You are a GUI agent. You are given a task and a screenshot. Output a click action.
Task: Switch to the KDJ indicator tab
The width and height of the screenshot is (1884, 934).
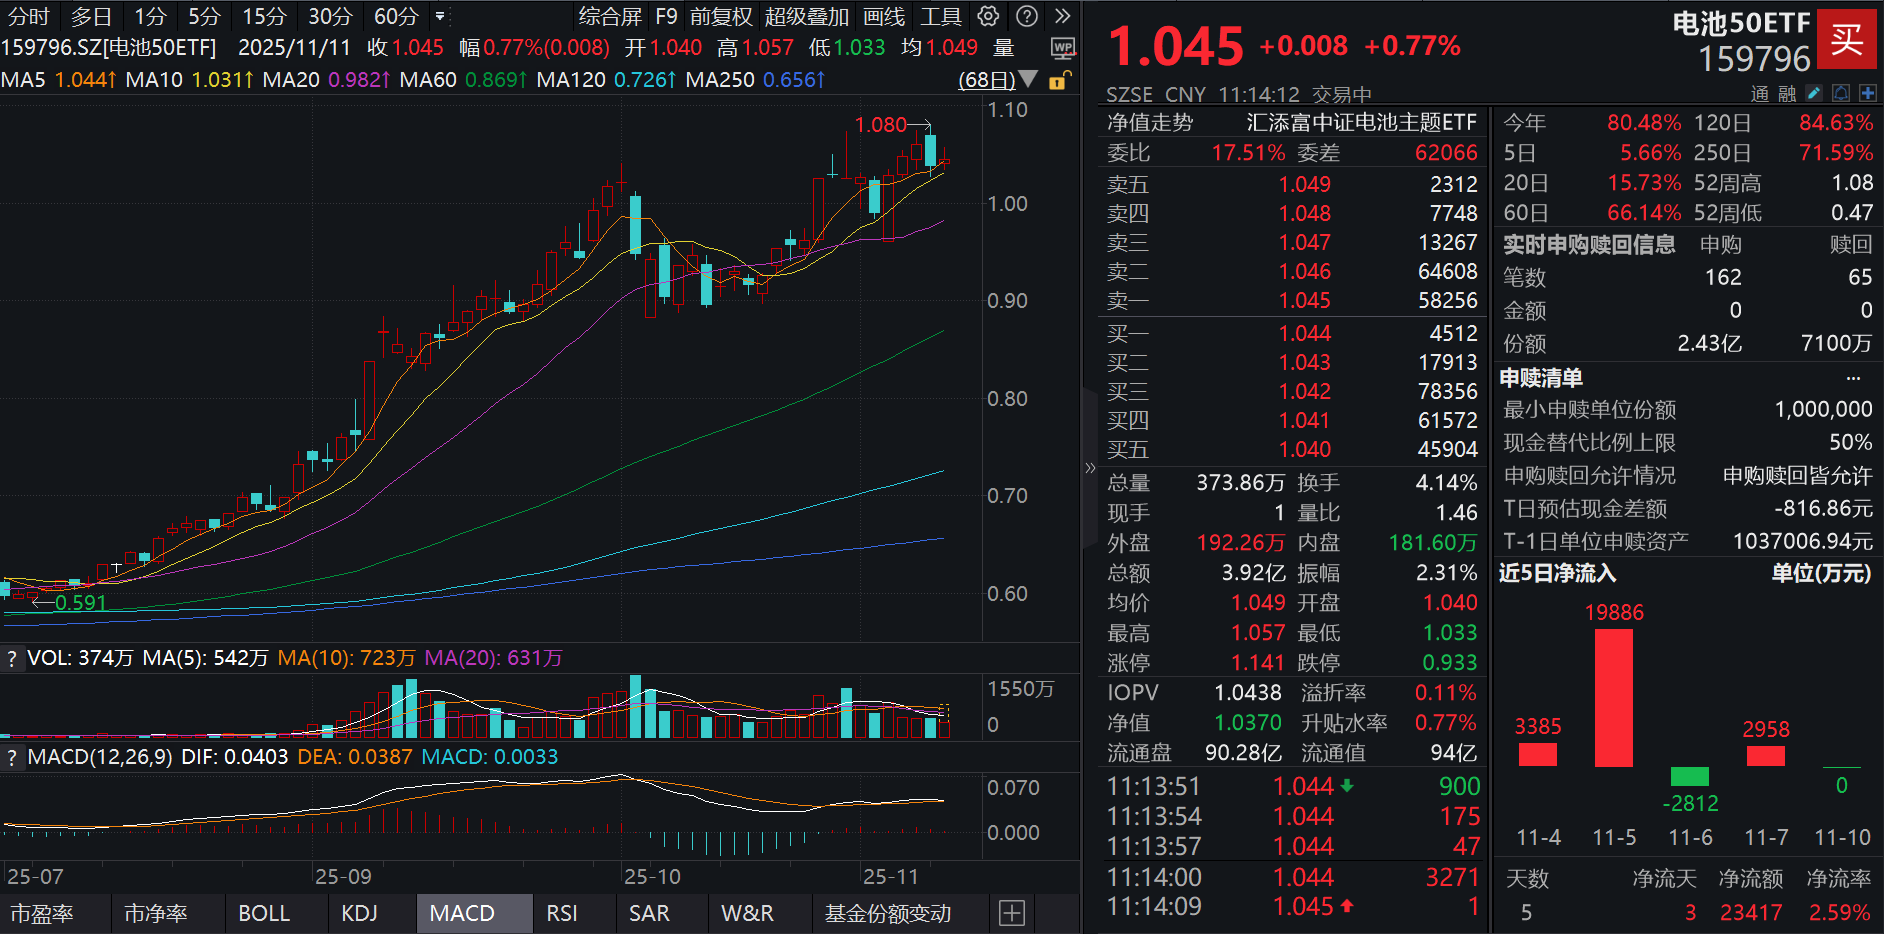point(360,912)
